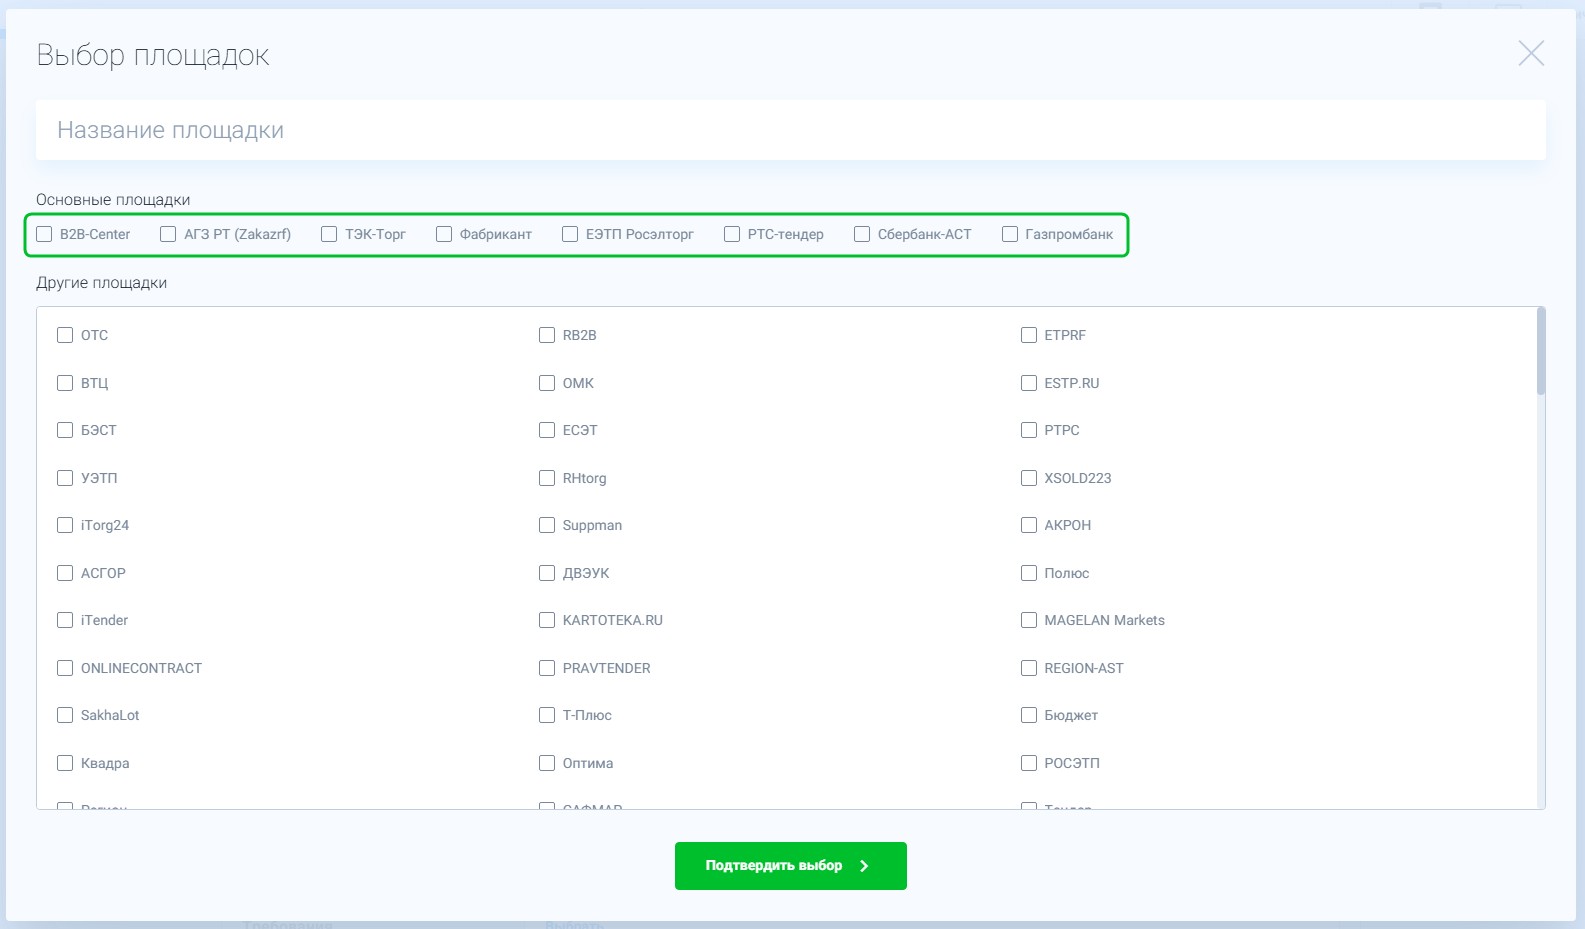Click the scrollbar of the Другие площадки list
This screenshot has height=929, width=1585.
pyautogui.click(x=1541, y=351)
